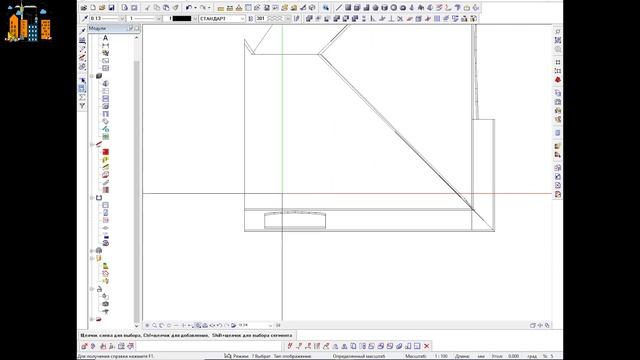
Task: Click the bottom icon of right vertical toolbar
Action: pyautogui.click(x=558, y=194)
